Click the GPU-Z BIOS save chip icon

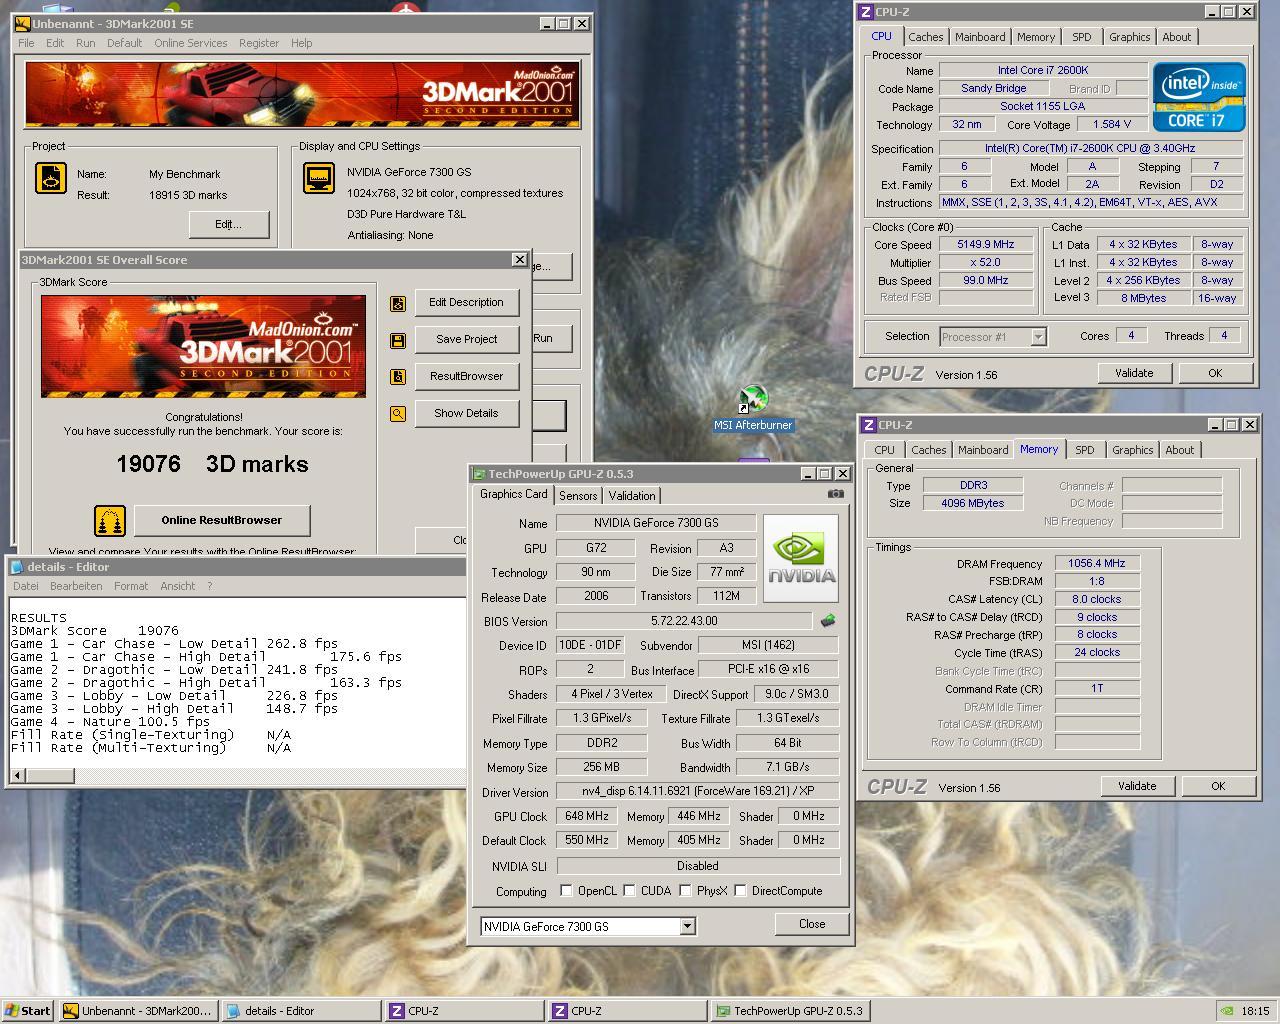click(x=828, y=621)
